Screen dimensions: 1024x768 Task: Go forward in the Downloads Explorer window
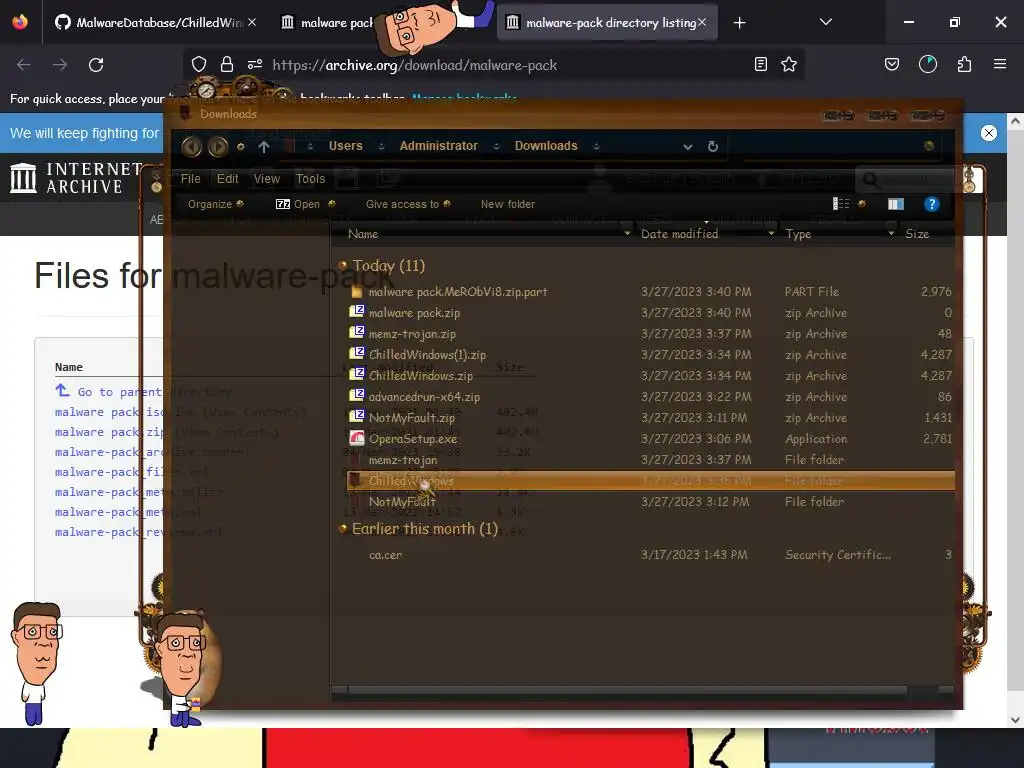[218, 146]
